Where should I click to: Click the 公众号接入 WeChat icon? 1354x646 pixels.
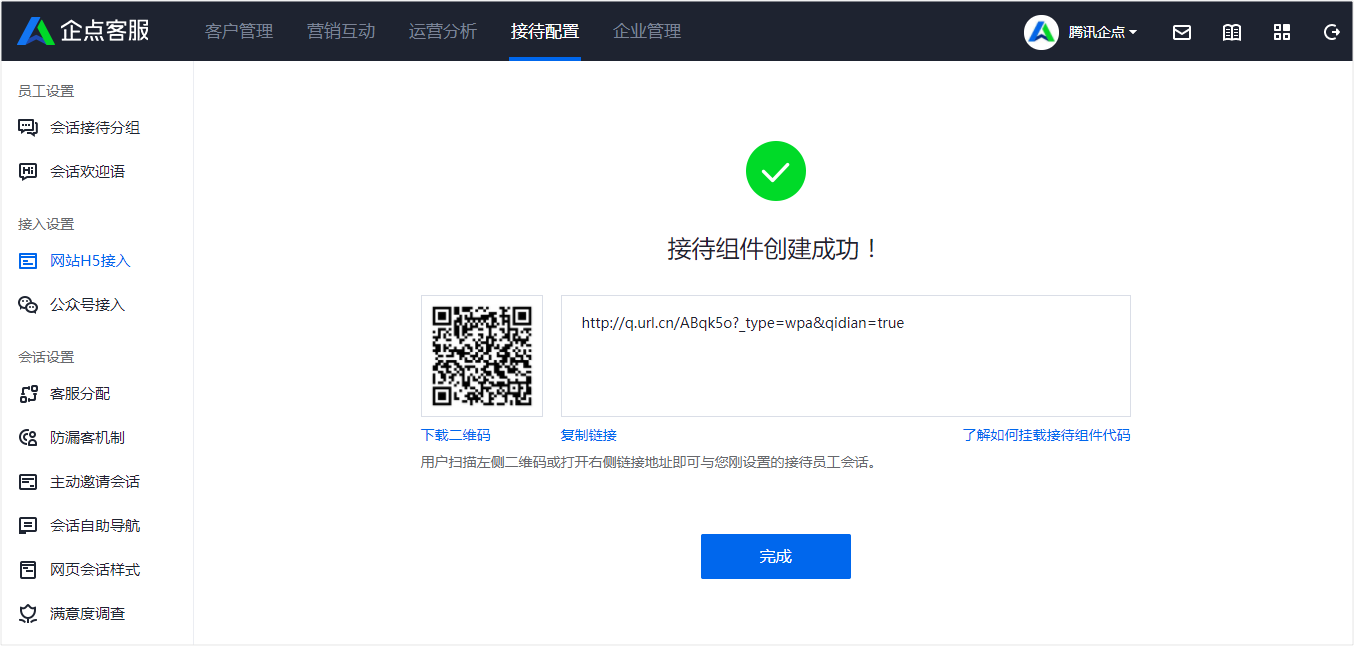point(28,305)
